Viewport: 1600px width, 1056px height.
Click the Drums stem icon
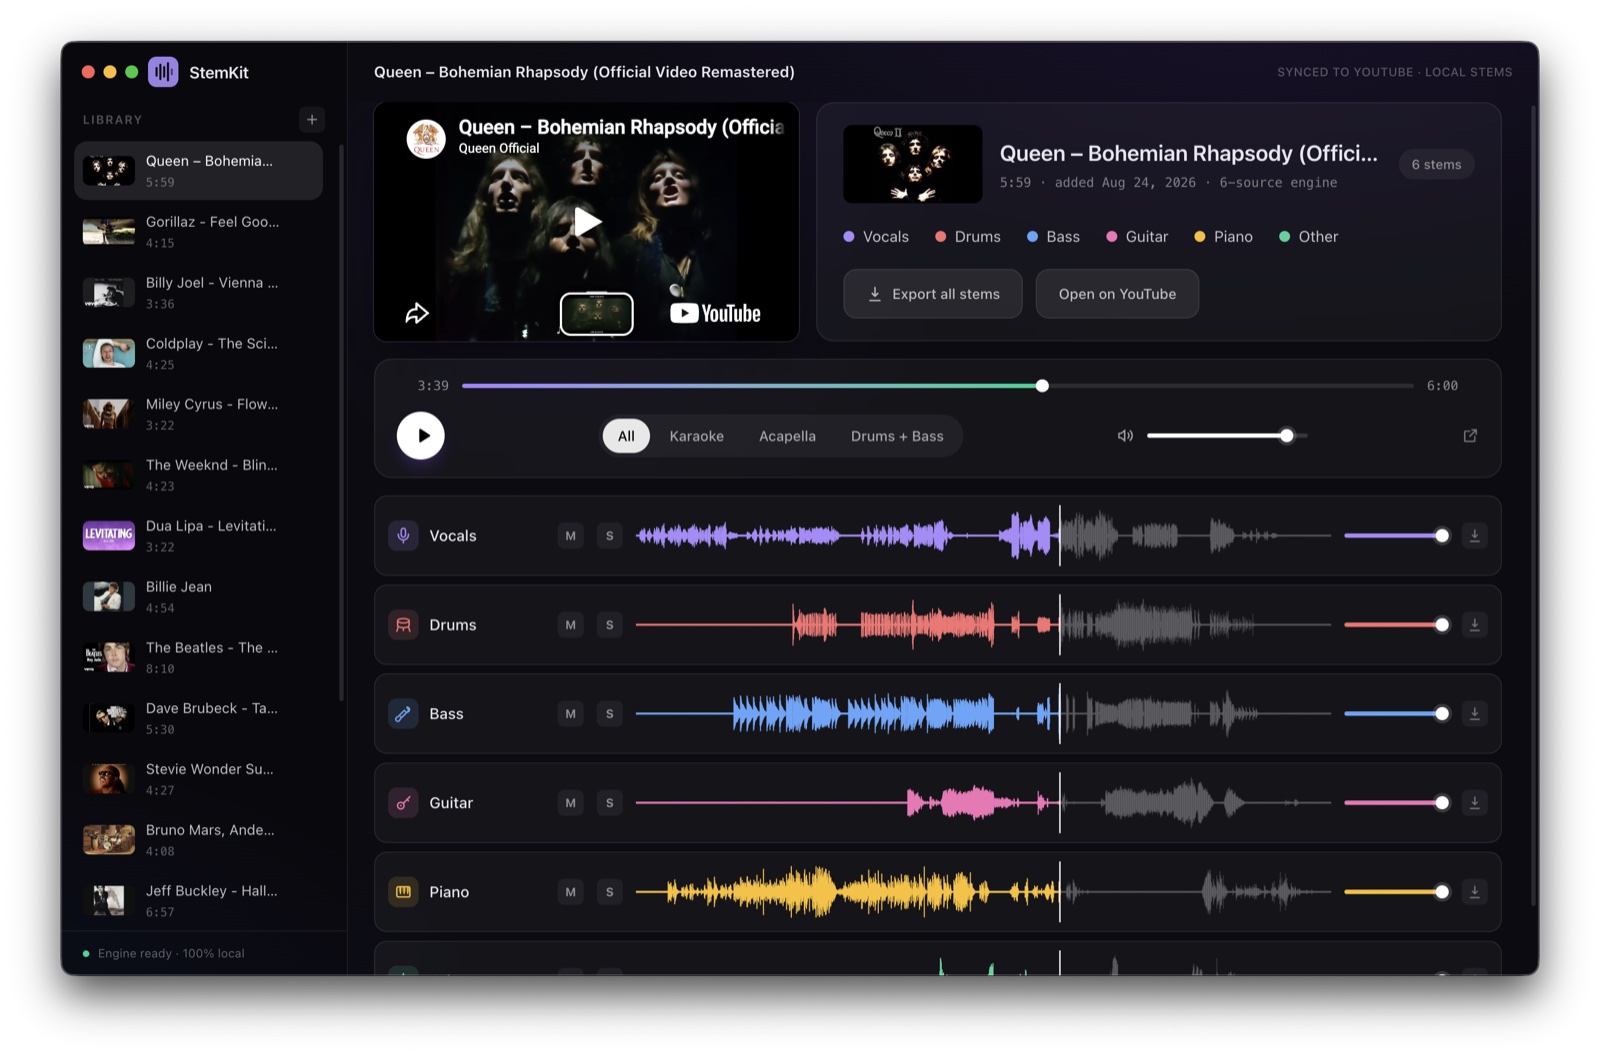tap(403, 625)
